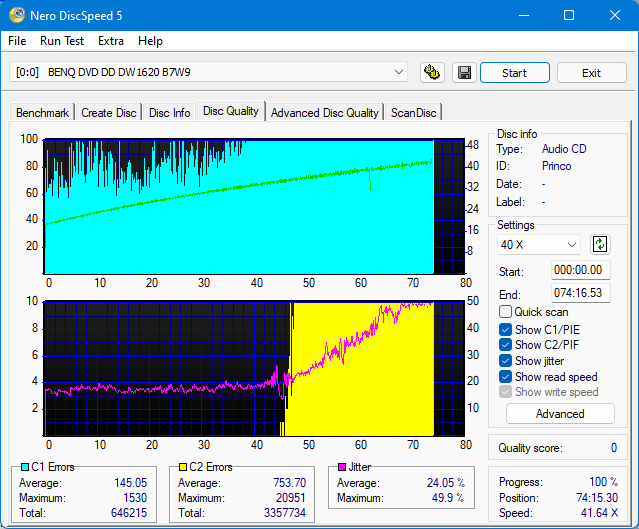Switch to the ScanDisc tab

click(x=413, y=113)
